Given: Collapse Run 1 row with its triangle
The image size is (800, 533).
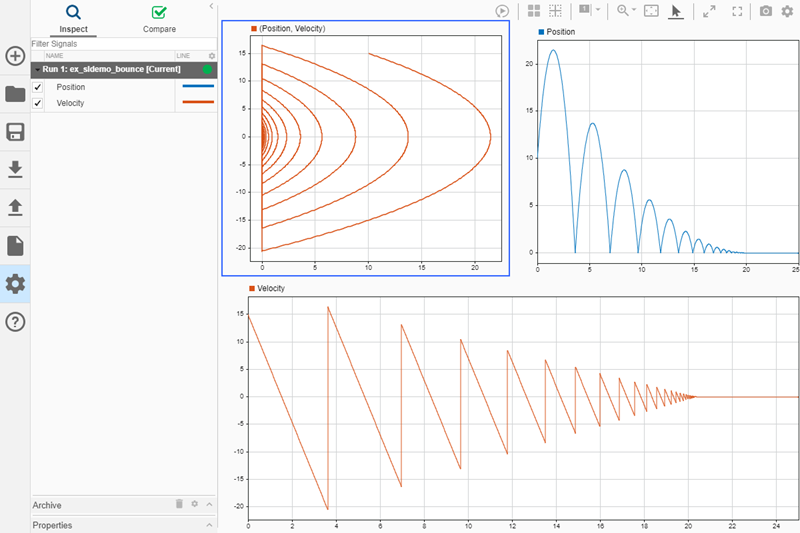Looking at the screenshot, I should [37, 69].
